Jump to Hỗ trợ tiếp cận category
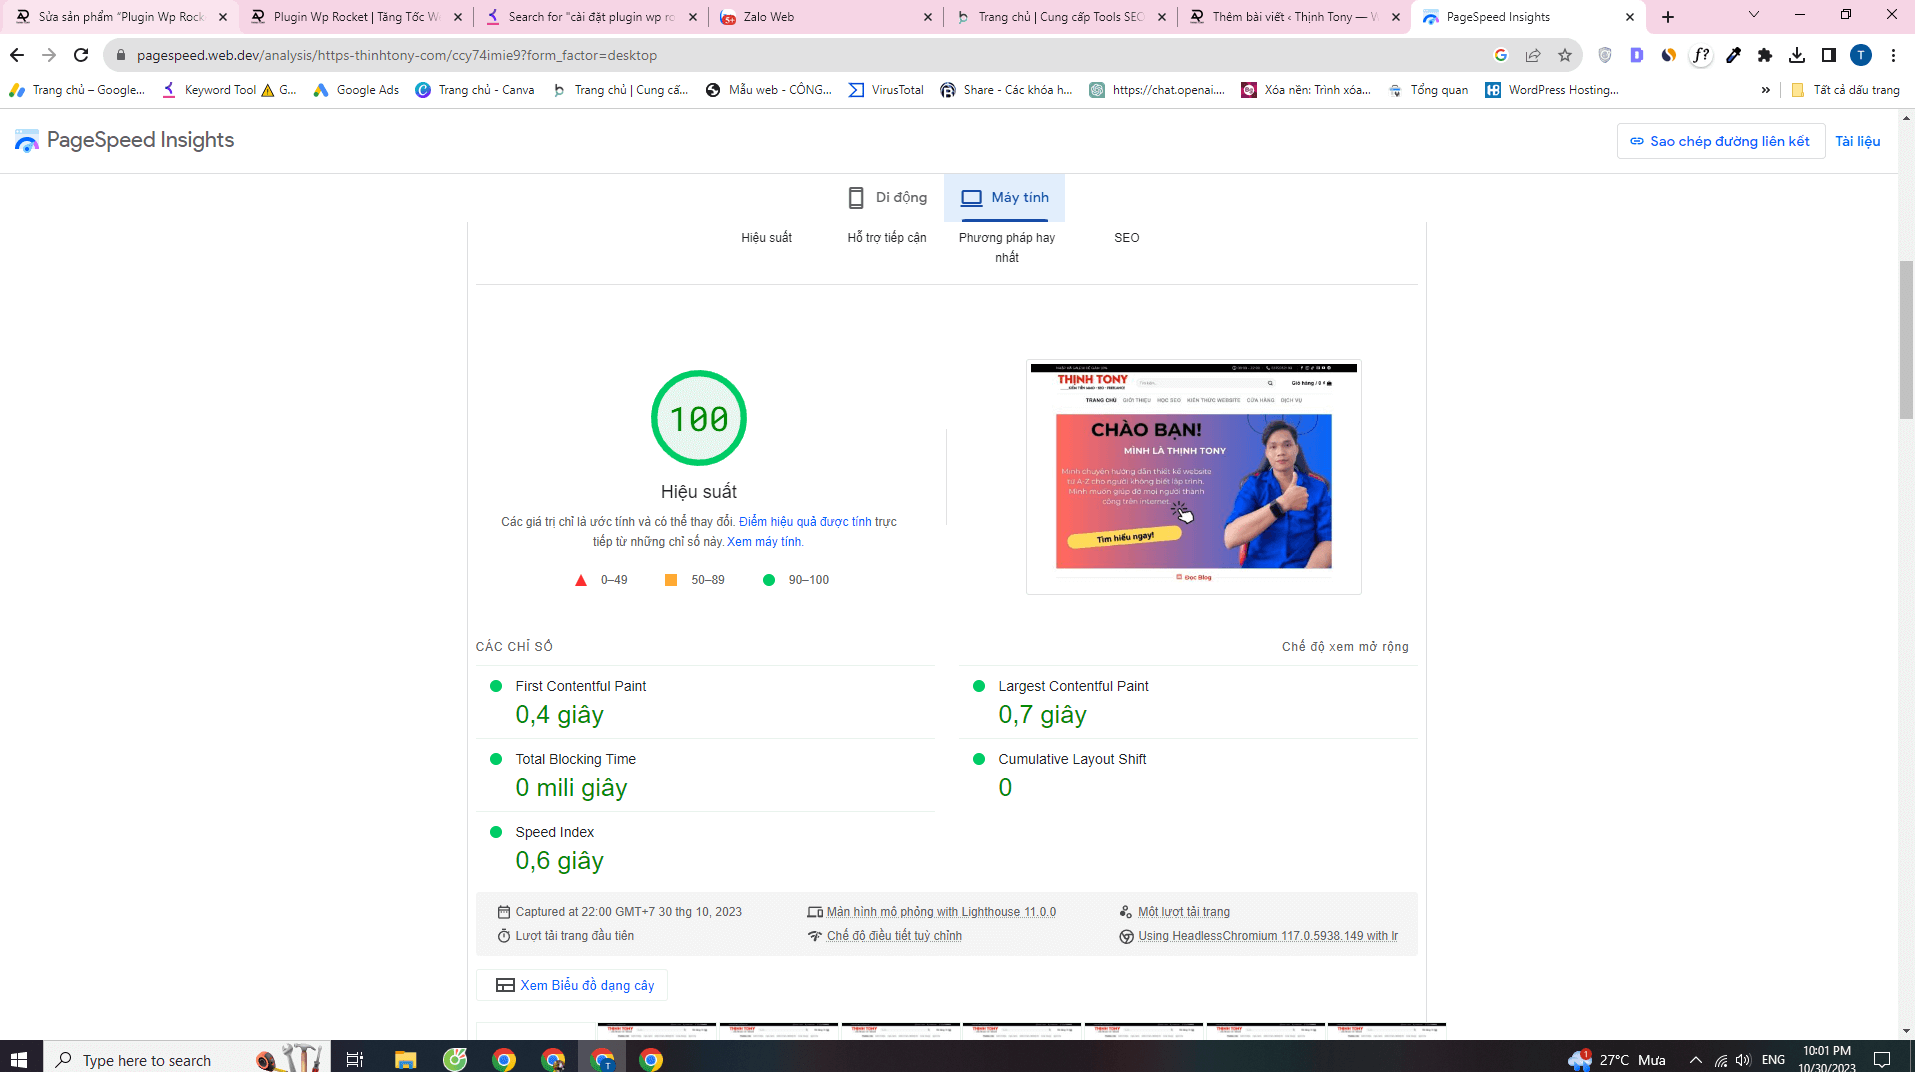This screenshot has width=1915, height=1072. [x=887, y=238]
